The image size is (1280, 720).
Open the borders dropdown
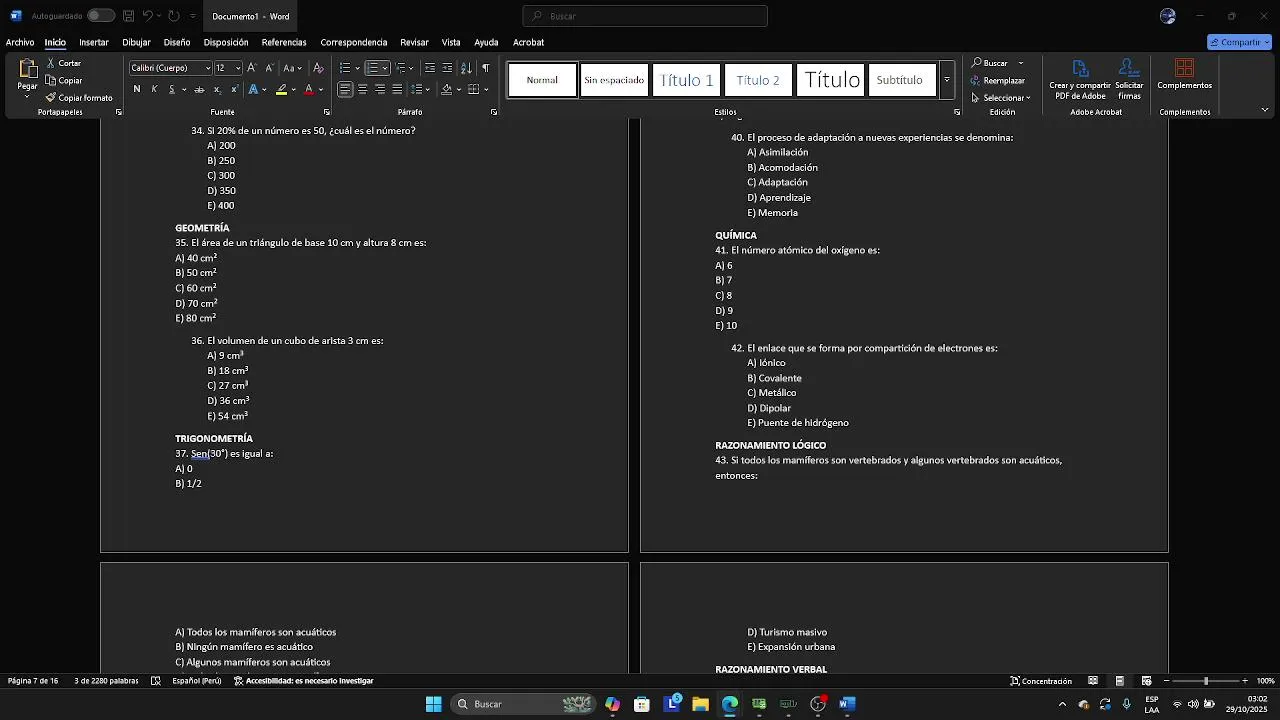486,89
